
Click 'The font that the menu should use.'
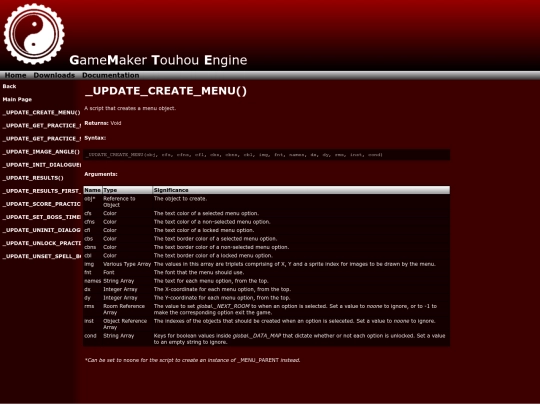coord(199,272)
